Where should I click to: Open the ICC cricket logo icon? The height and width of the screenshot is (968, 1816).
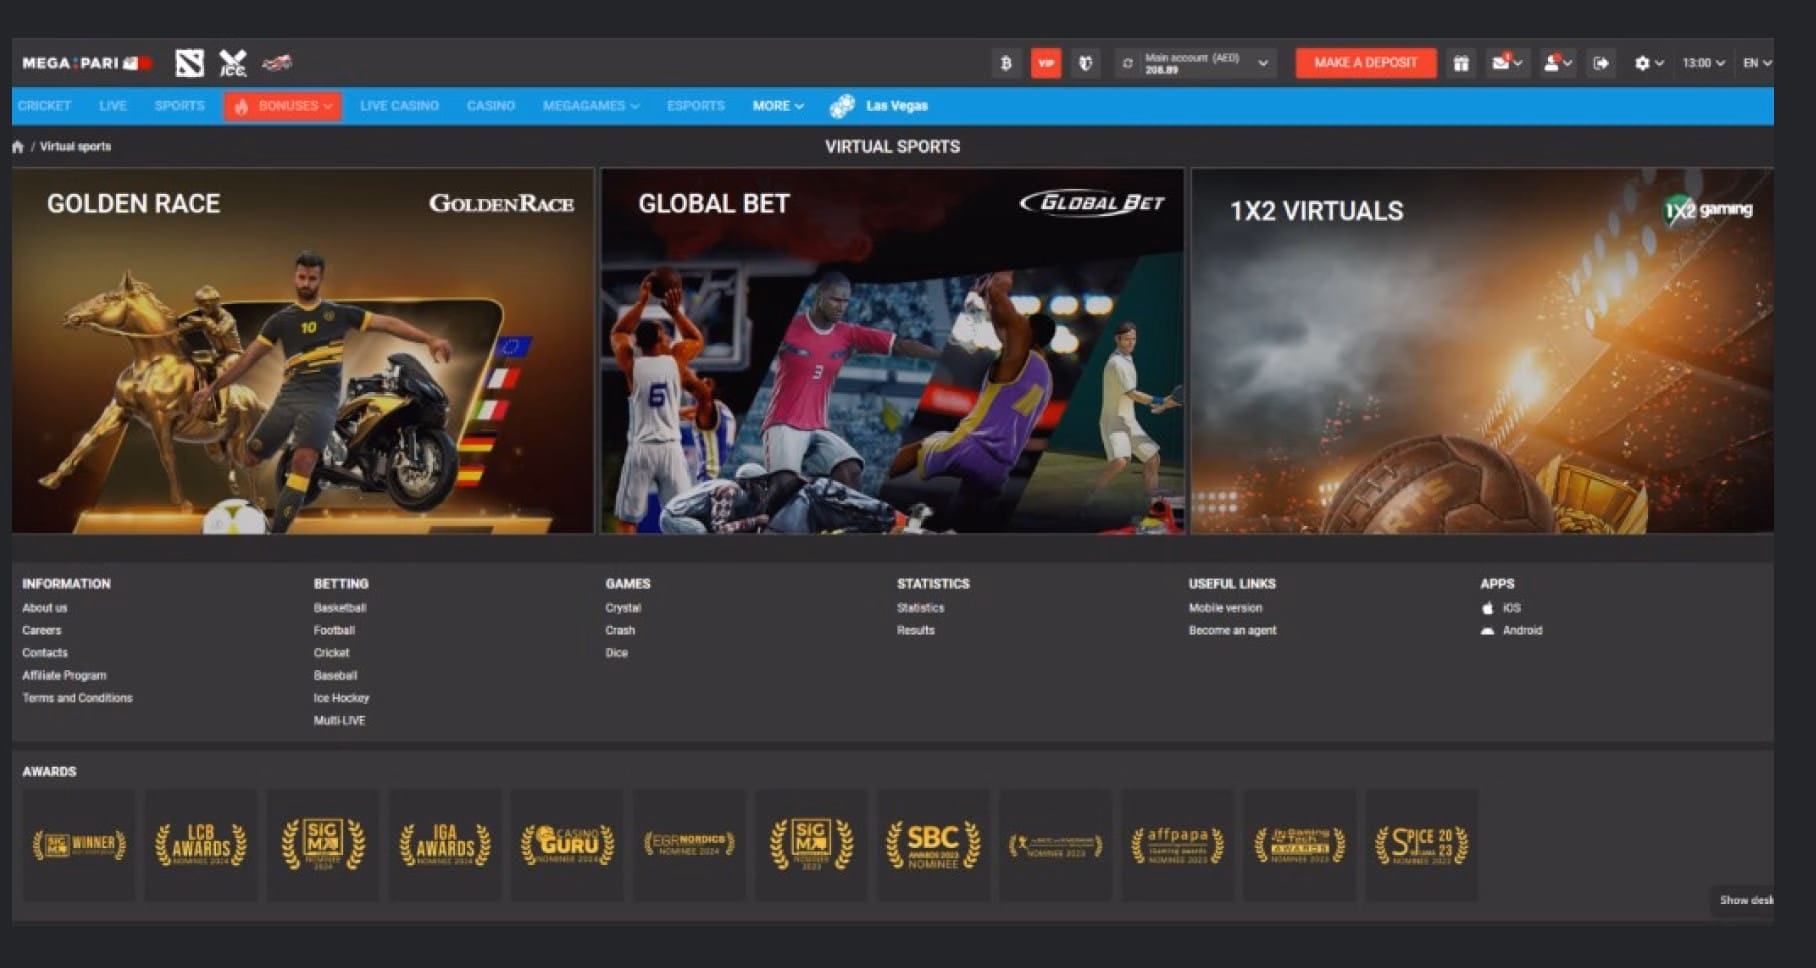tap(233, 63)
